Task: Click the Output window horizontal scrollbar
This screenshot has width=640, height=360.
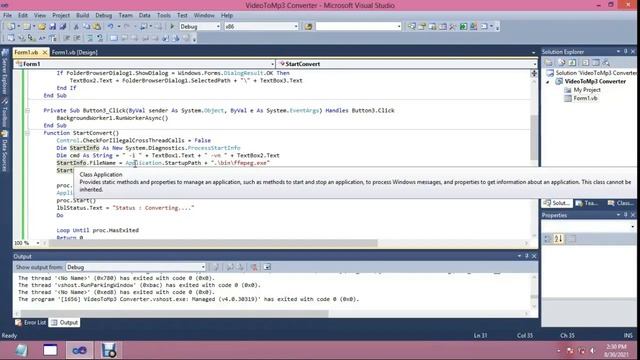Action: click(175, 313)
